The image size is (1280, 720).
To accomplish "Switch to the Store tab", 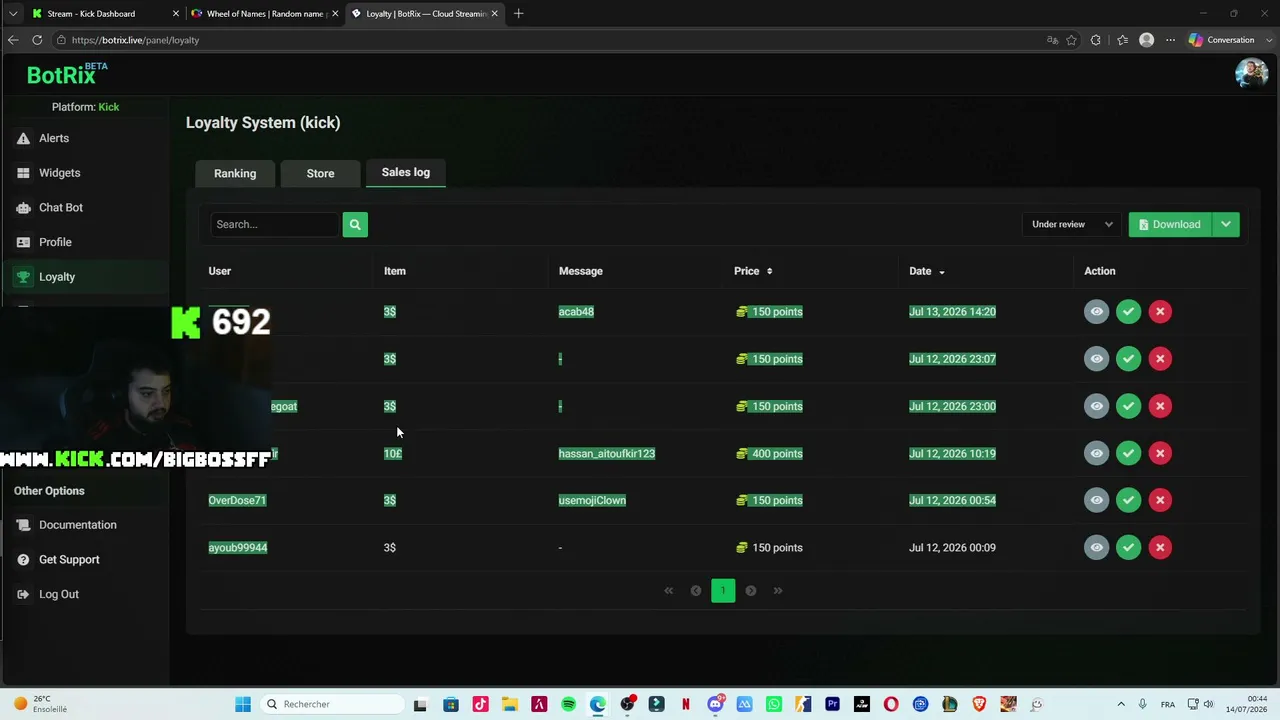I will point(320,173).
